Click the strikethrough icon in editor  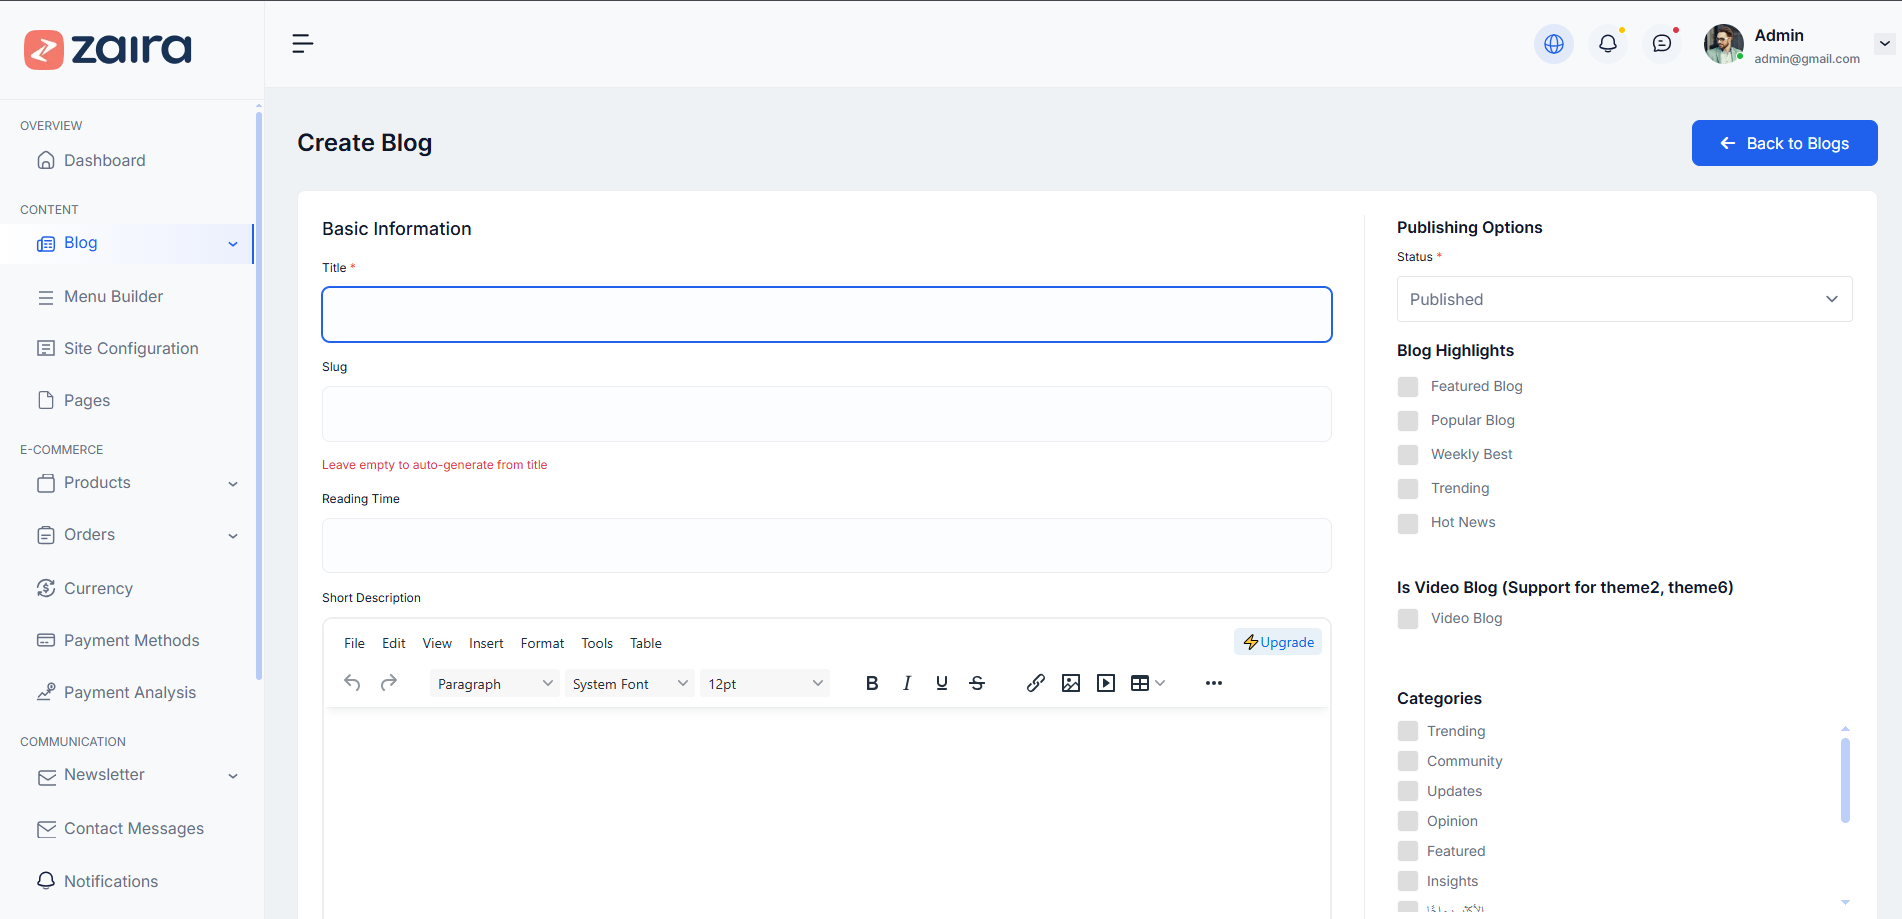976,683
